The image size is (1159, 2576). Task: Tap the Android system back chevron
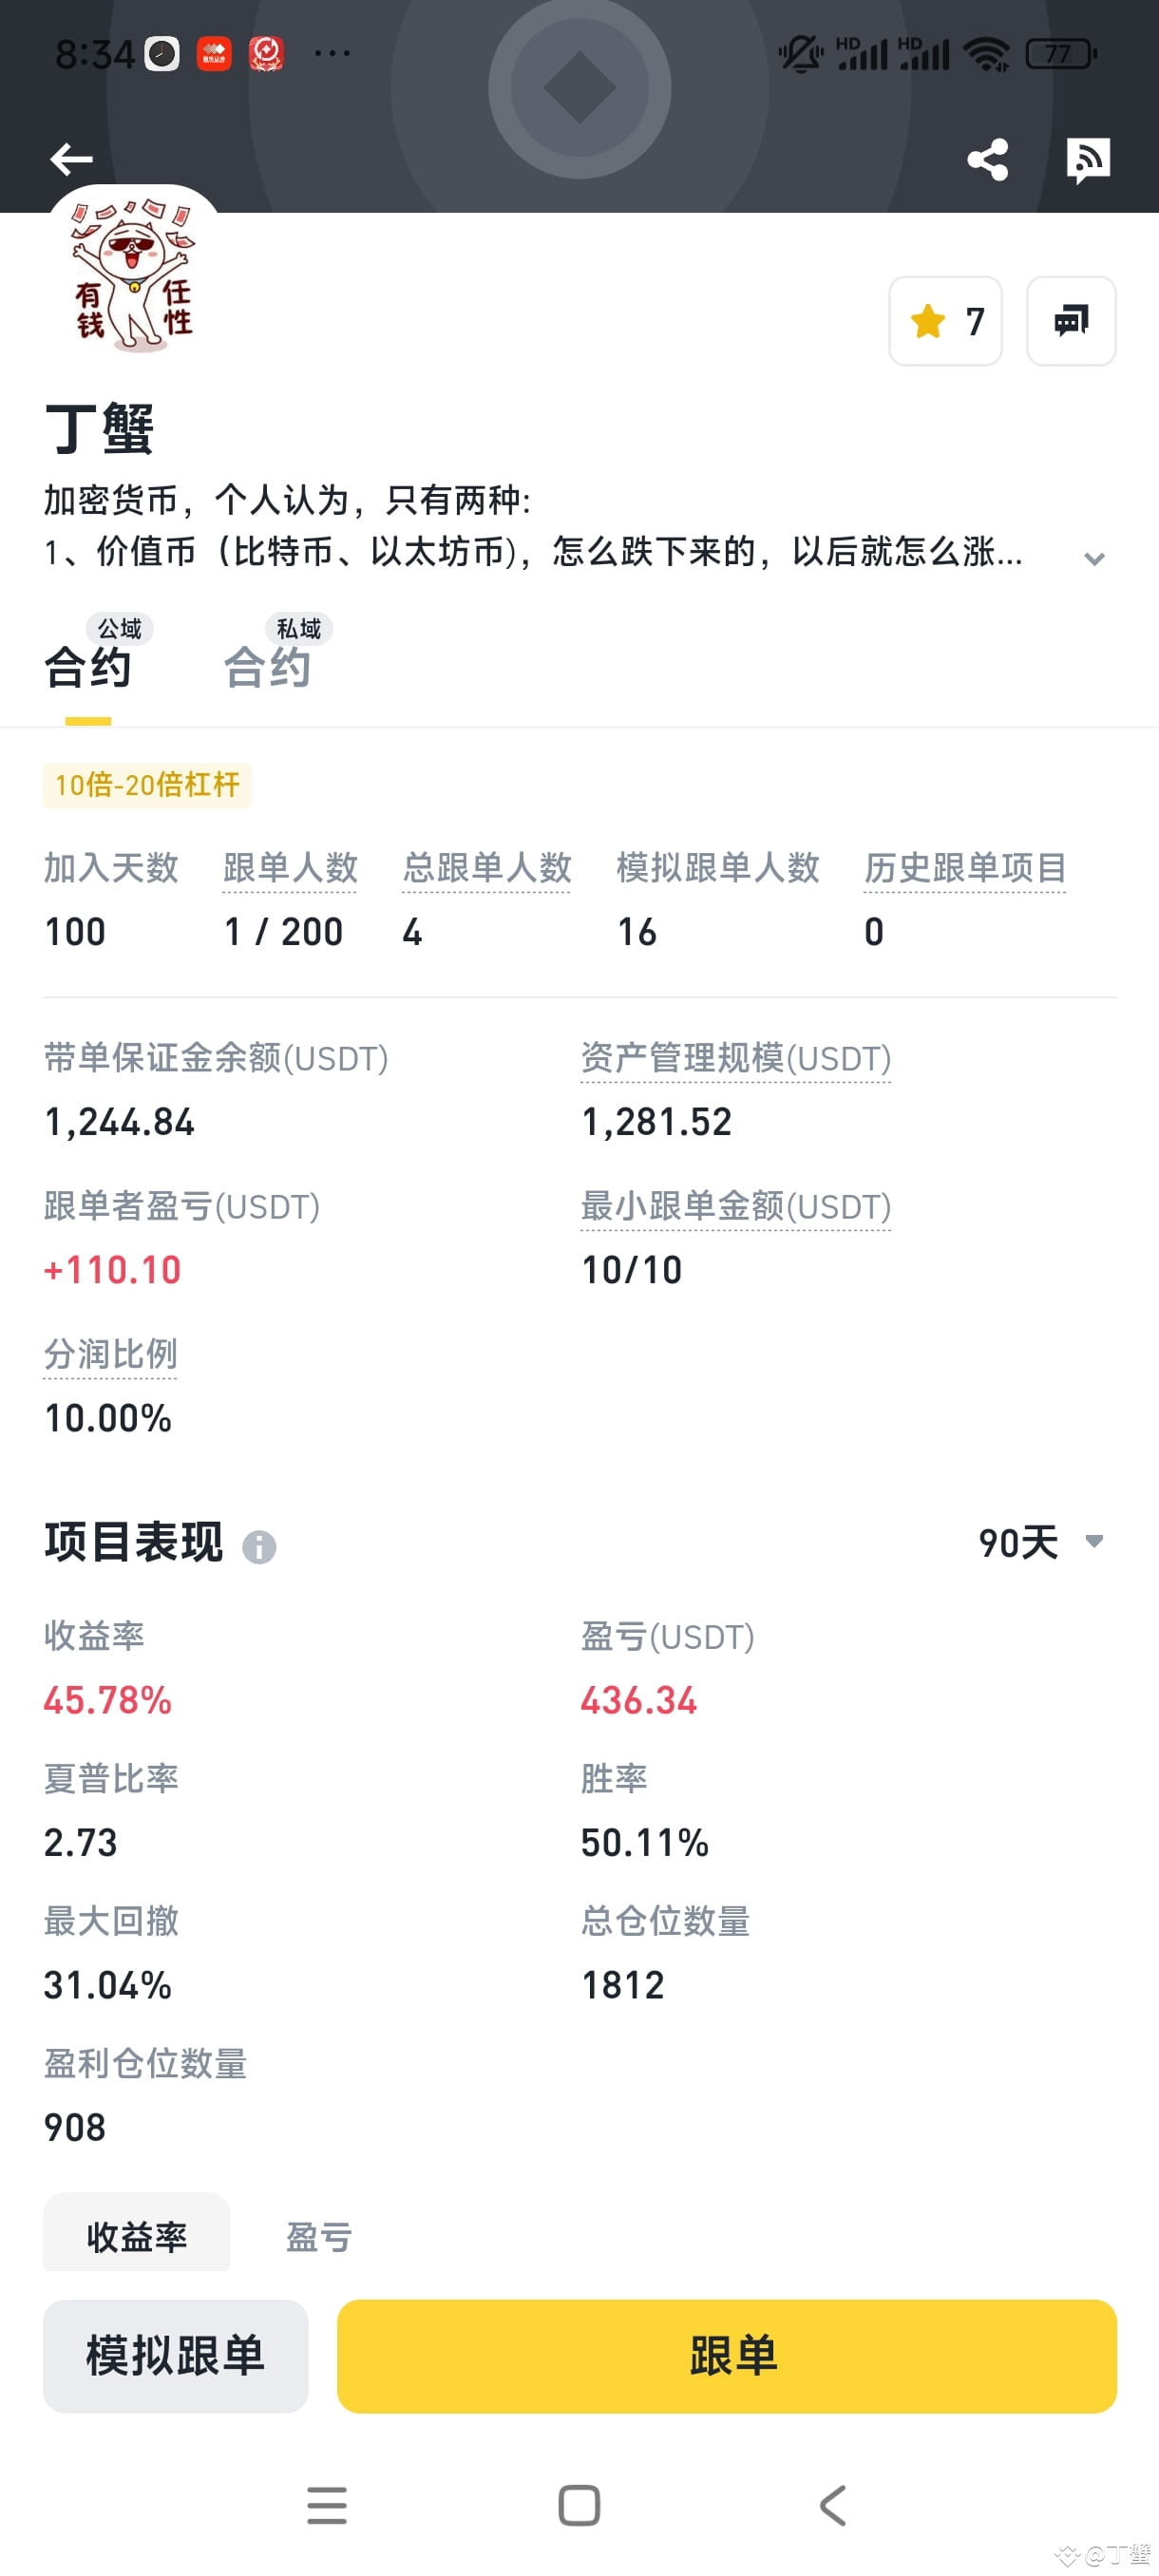[833, 2505]
